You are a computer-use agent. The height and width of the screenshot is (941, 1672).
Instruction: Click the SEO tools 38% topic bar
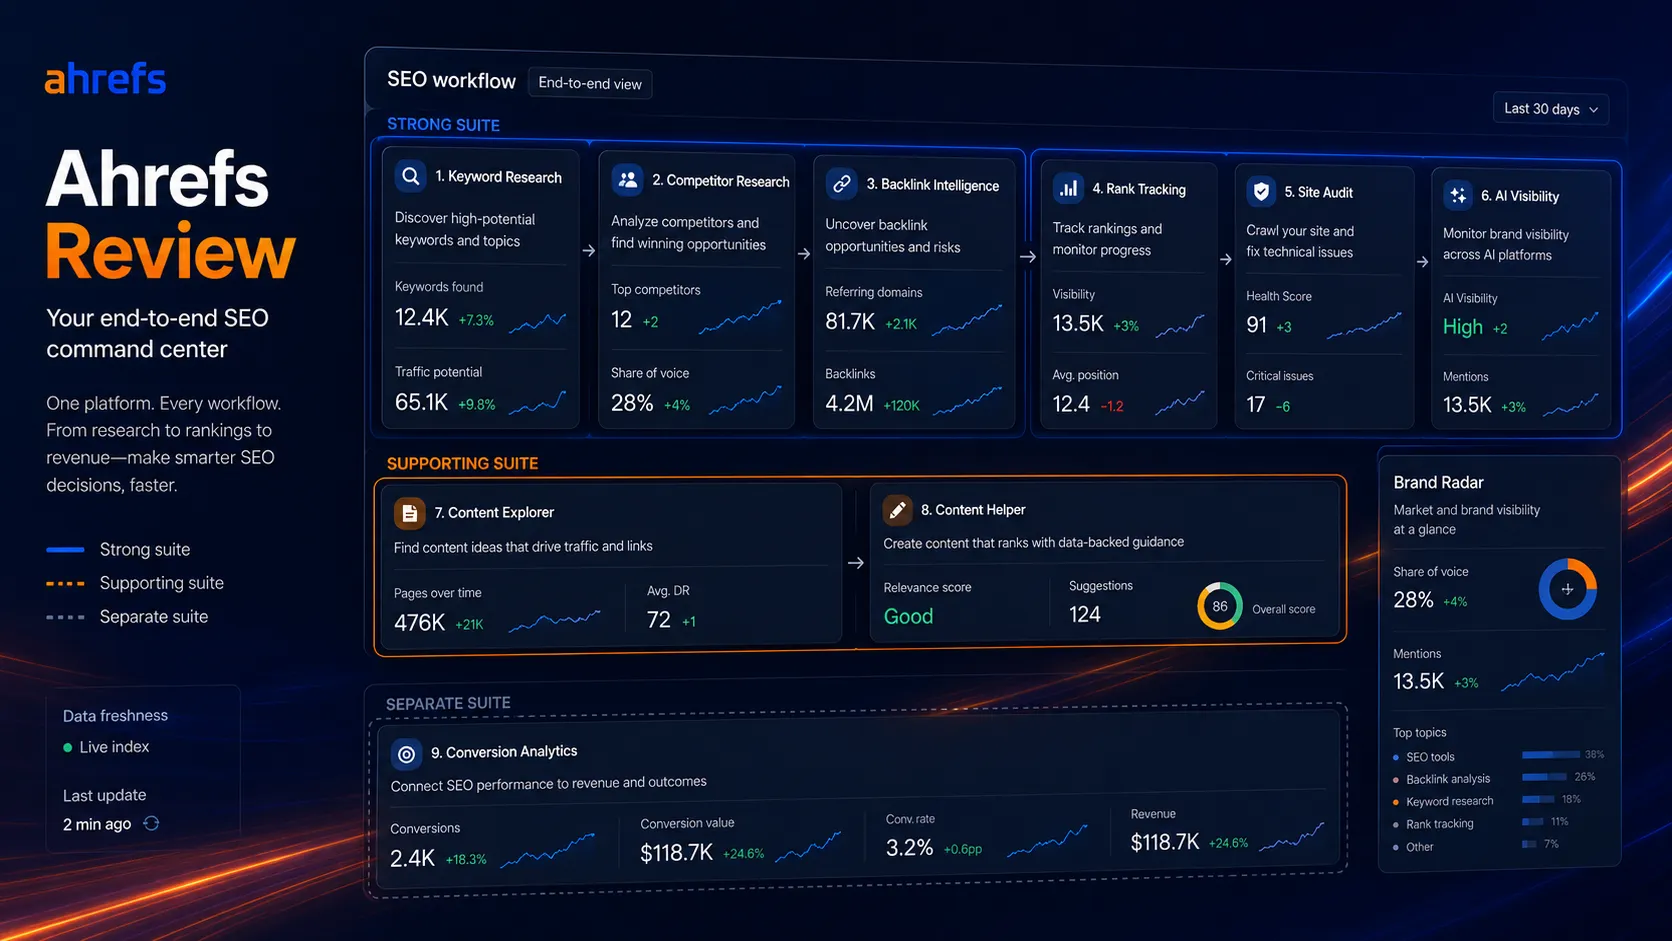pos(1551,754)
